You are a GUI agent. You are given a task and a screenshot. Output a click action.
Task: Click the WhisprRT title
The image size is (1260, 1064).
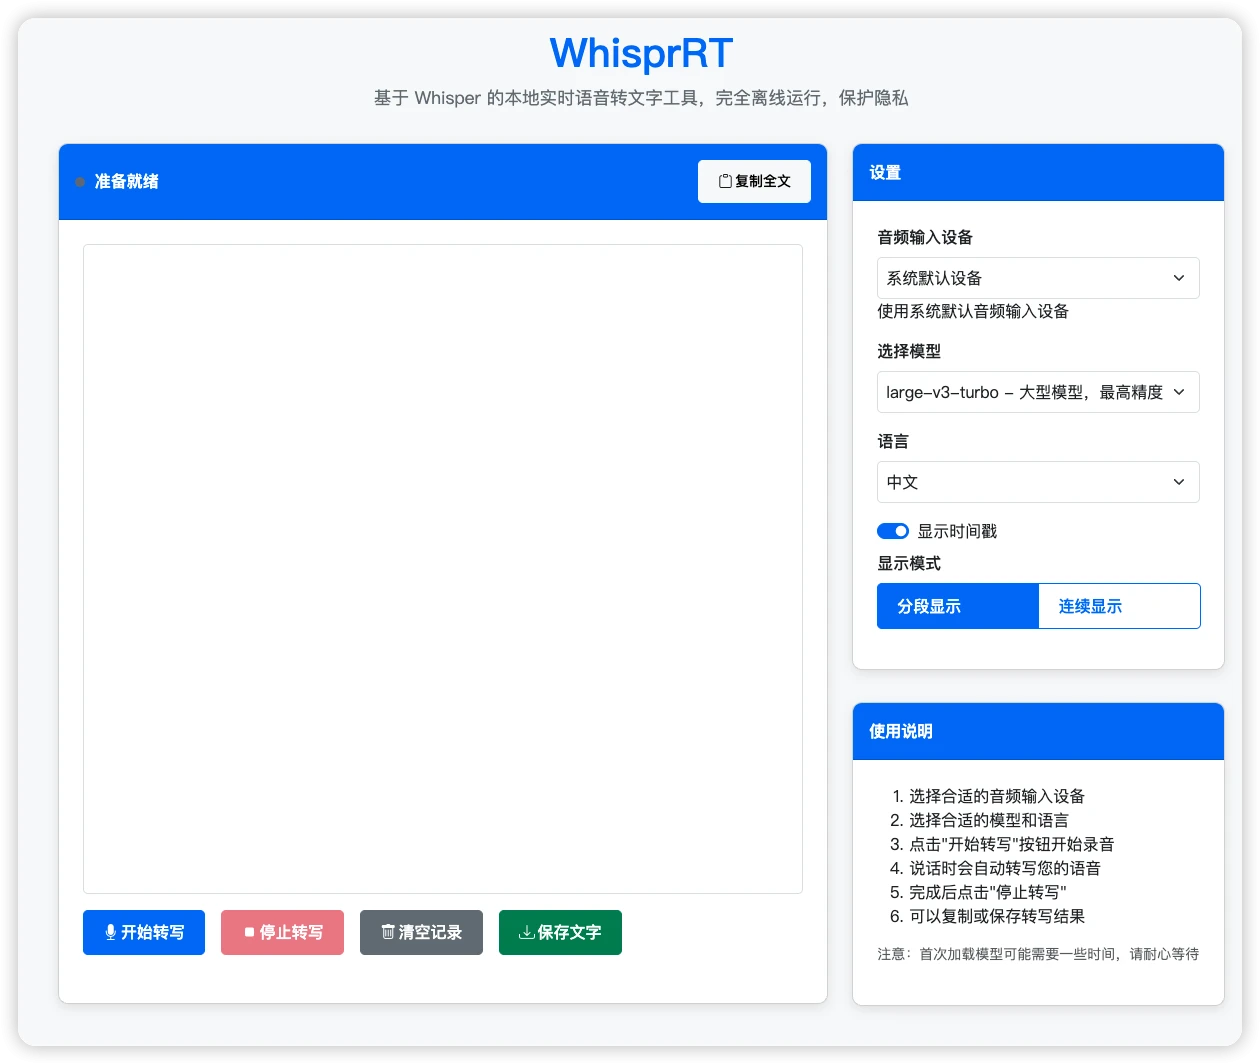tap(641, 53)
